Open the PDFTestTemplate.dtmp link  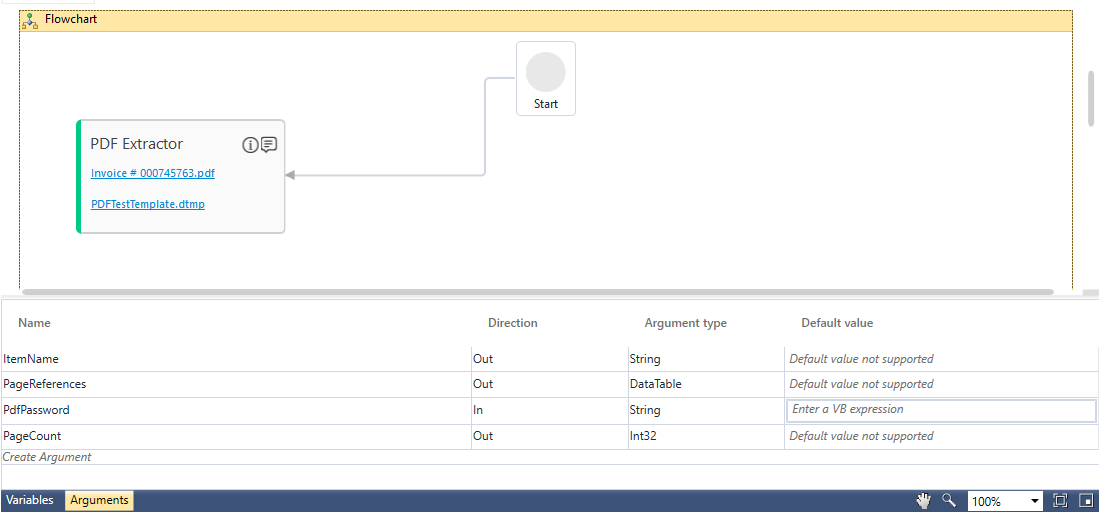pos(148,204)
